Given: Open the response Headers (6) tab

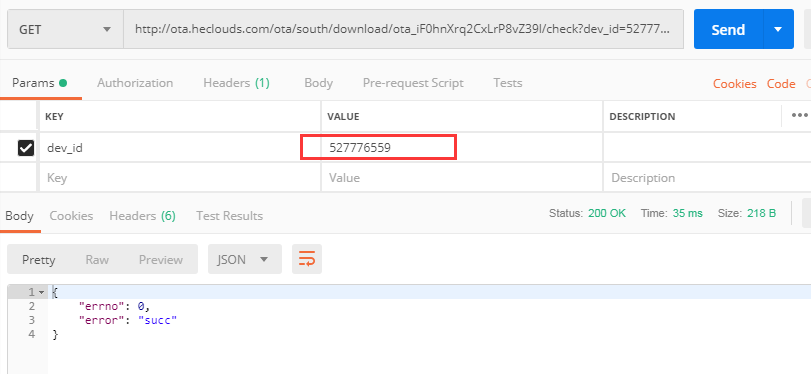Looking at the screenshot, I should point(142,216).
